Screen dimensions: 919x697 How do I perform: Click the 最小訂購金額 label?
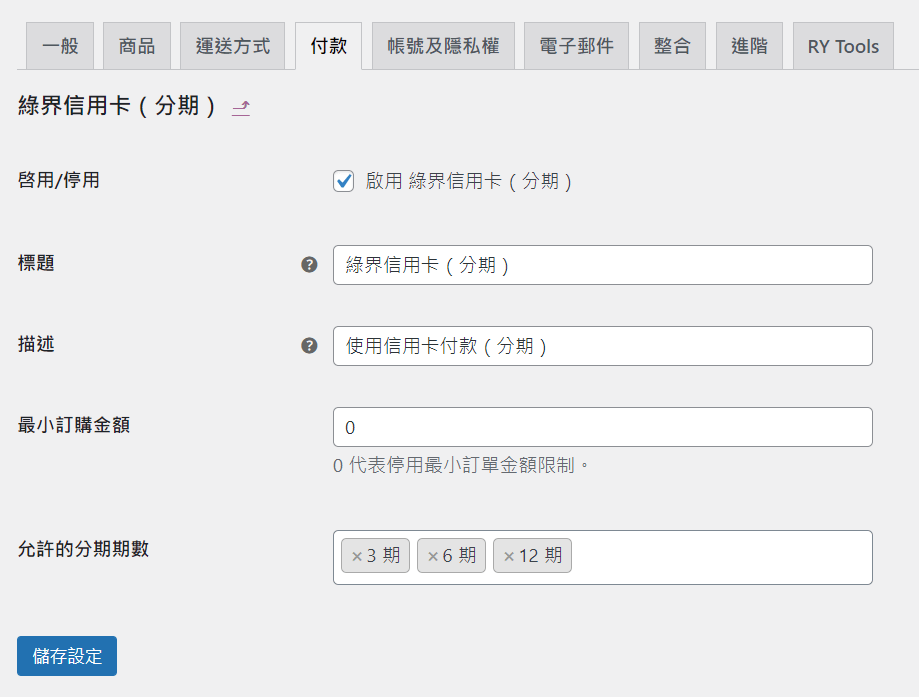pyautogui.click(x=74, y=425)
